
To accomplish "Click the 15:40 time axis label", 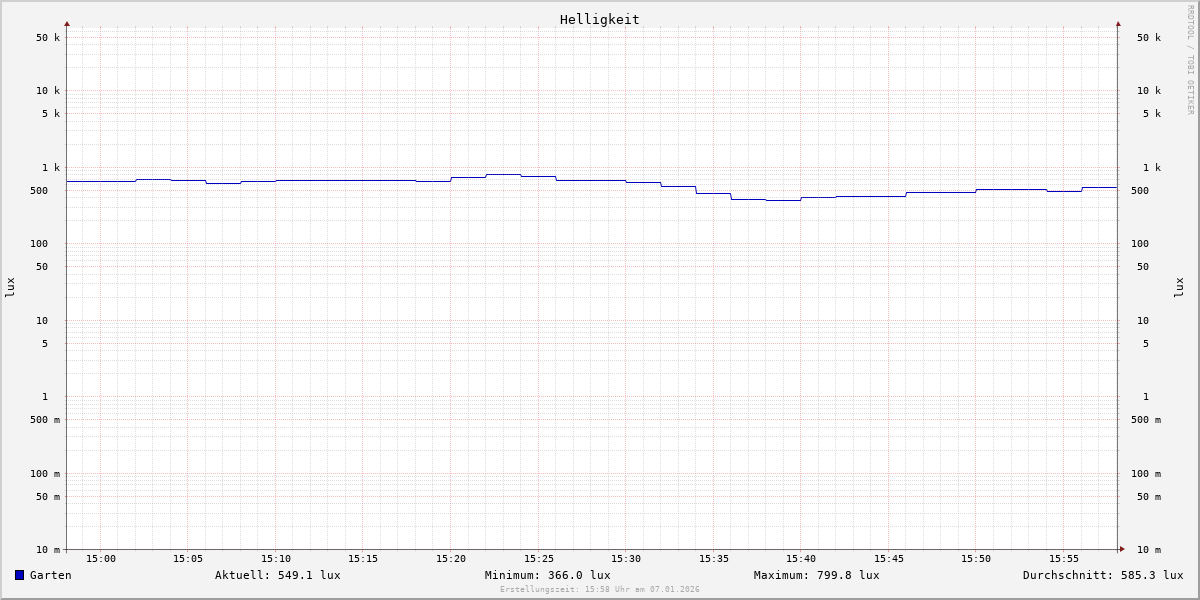I will 801,559.
